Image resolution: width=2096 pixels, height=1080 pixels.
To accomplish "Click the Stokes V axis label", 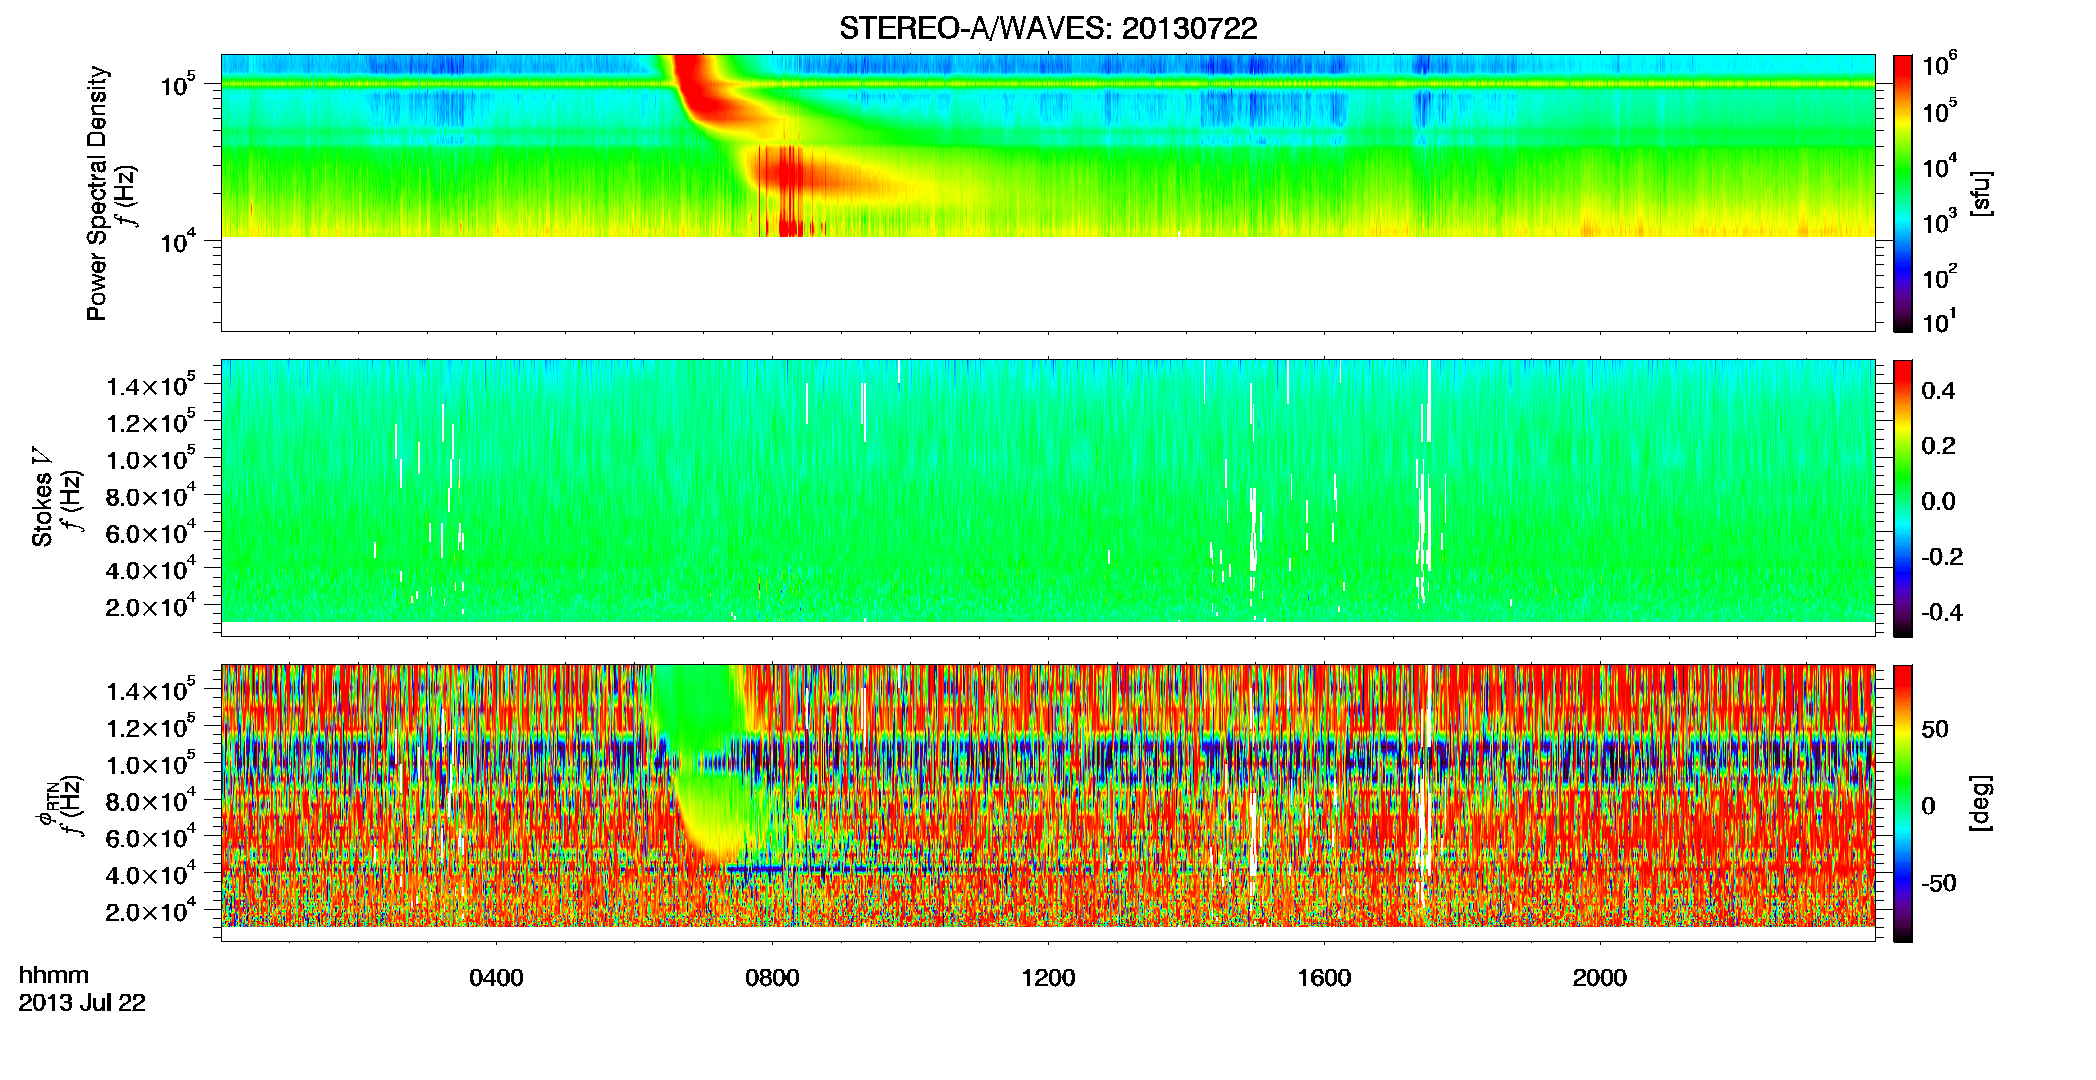I will pyautogui.click(x=43, y=497).
